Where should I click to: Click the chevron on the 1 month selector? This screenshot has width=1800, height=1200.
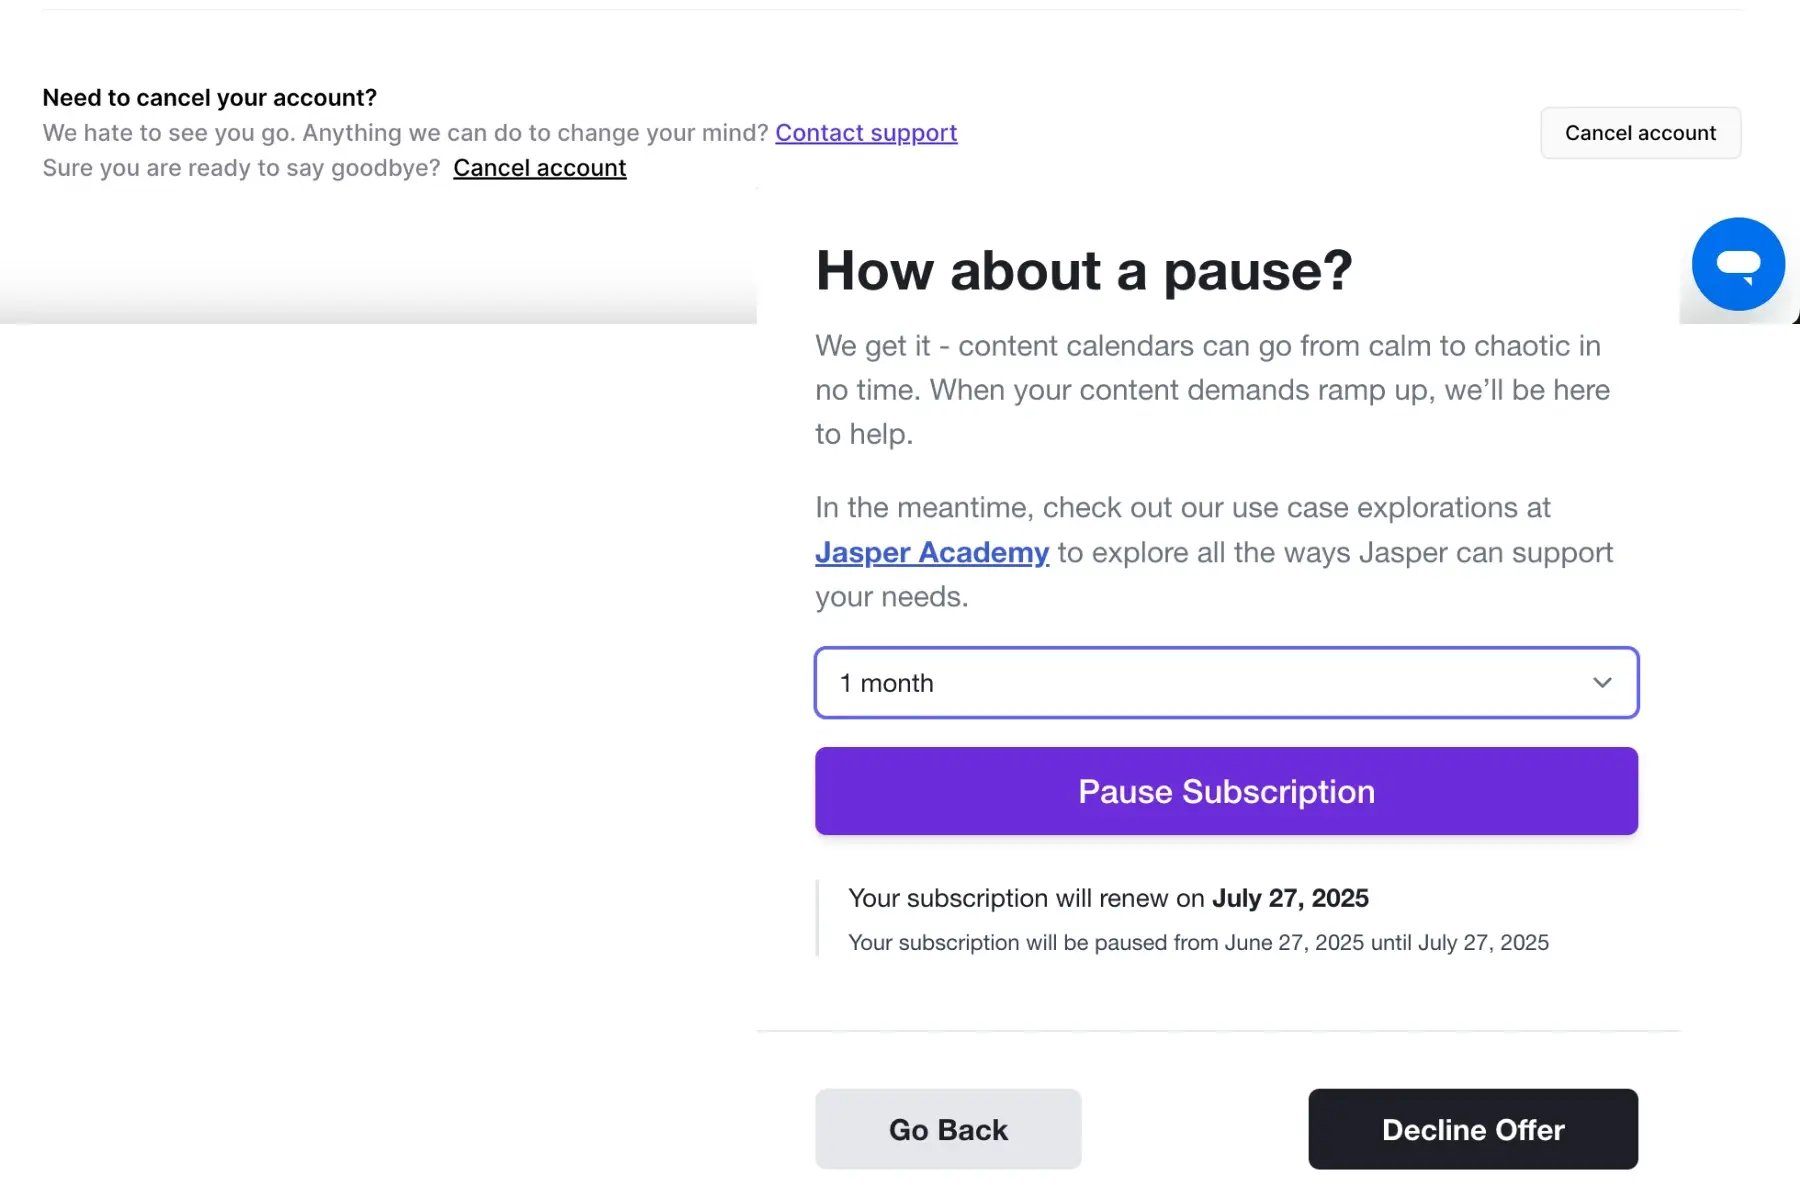pos(1601,683)
